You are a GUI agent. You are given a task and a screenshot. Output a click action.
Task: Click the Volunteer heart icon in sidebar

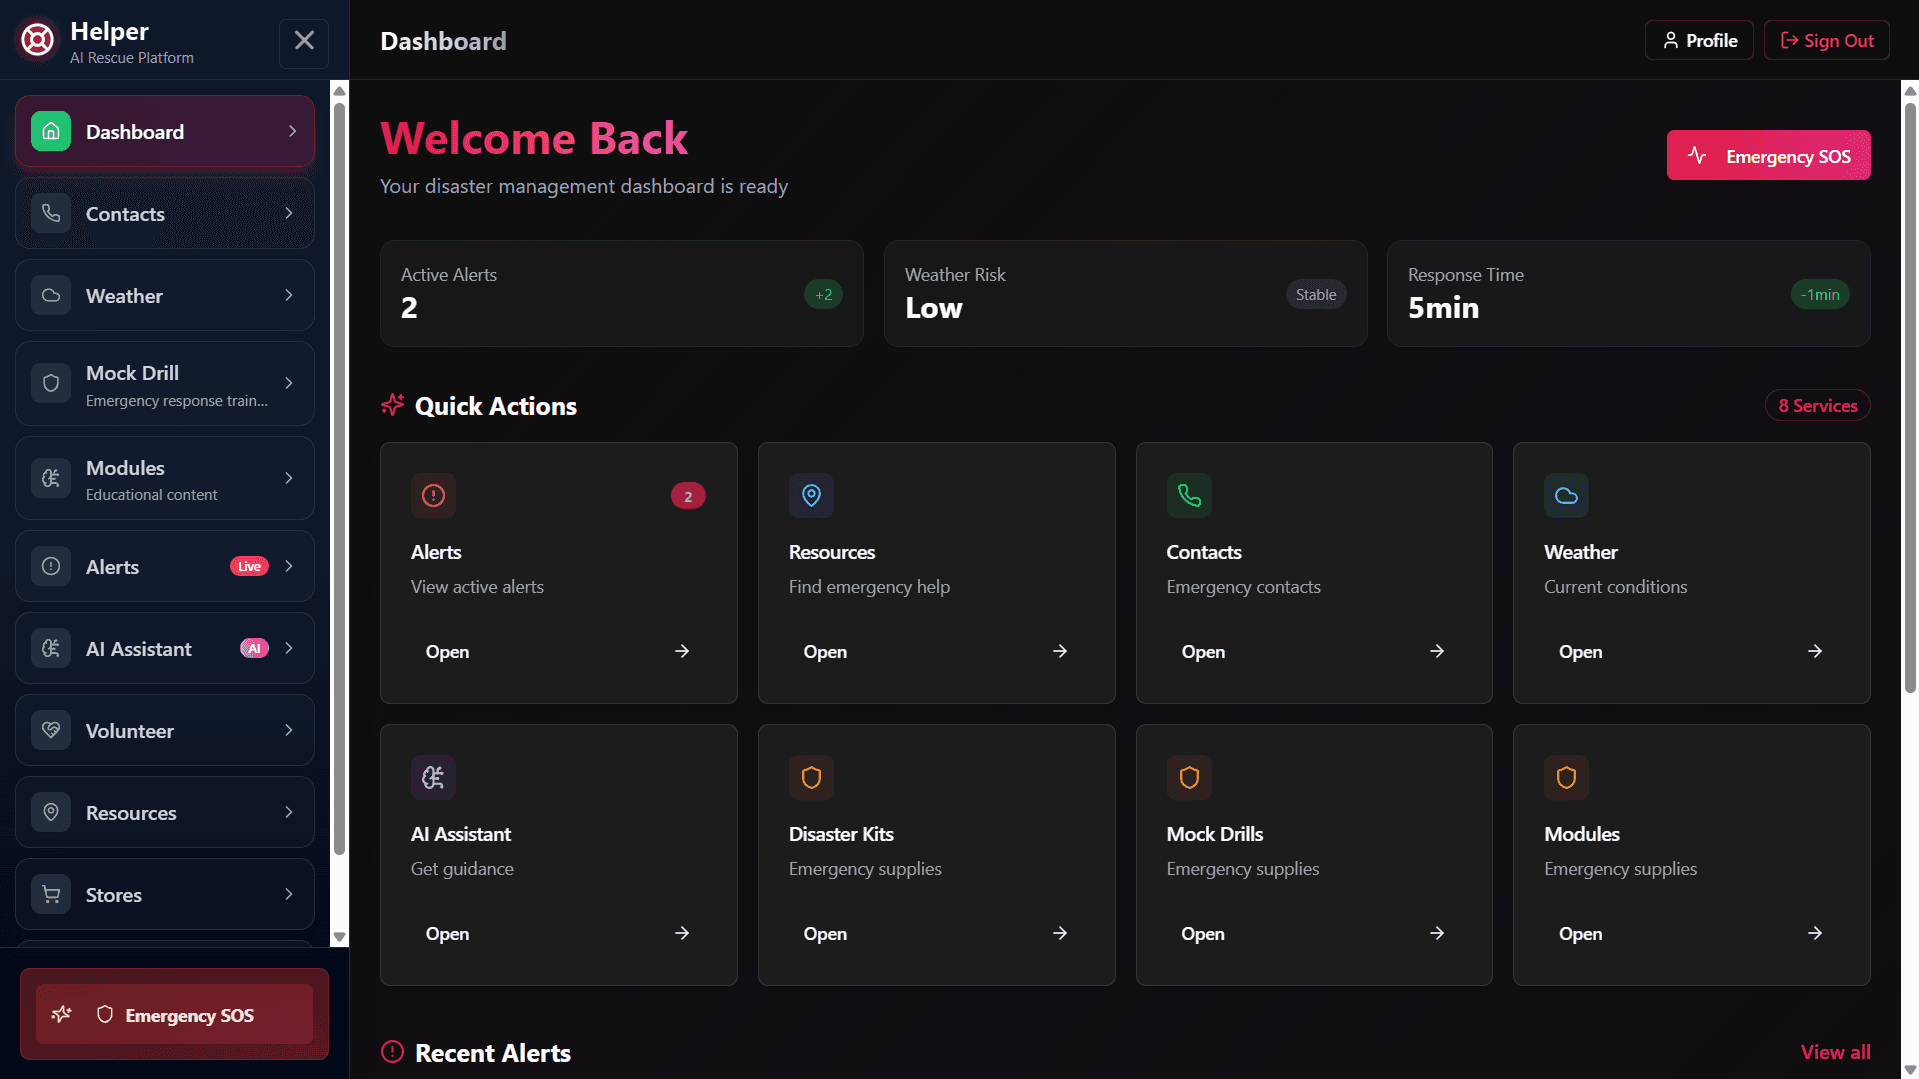(x=51, y=730)
